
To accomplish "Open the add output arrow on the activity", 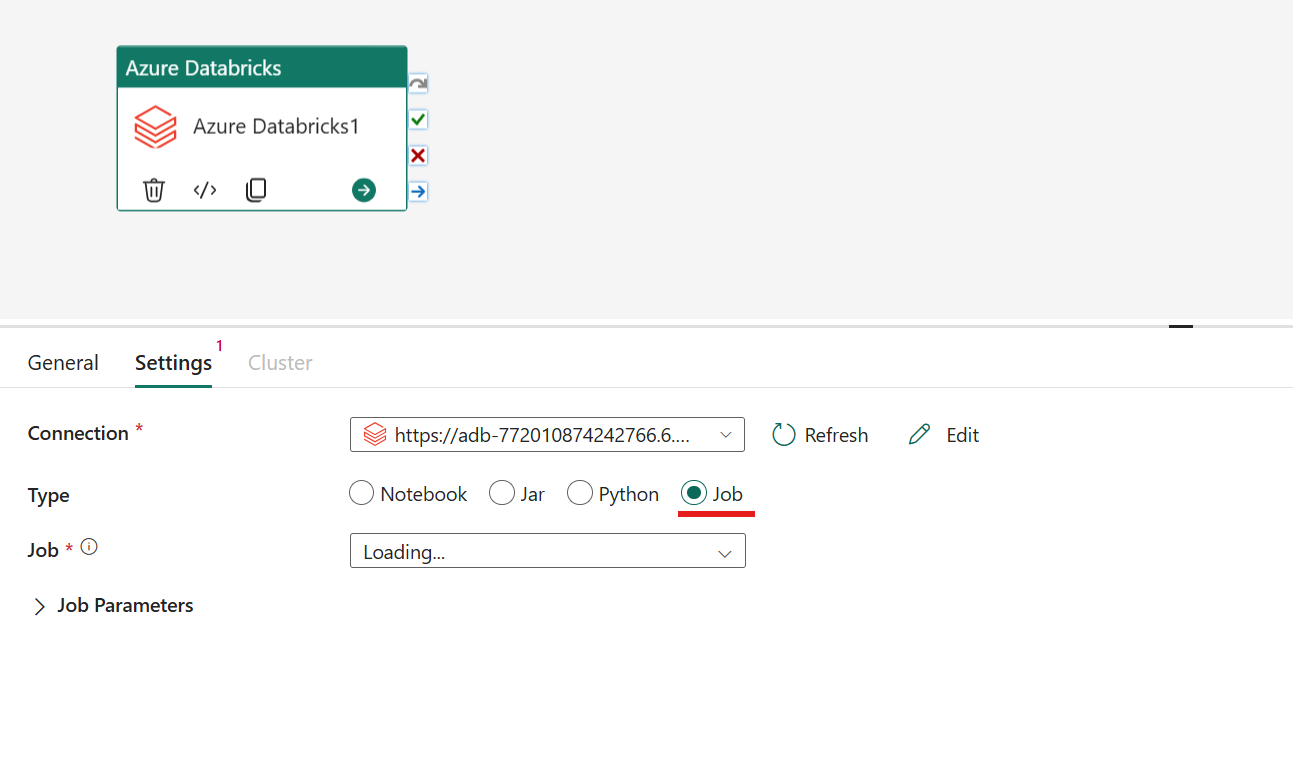I will (363, 190).
